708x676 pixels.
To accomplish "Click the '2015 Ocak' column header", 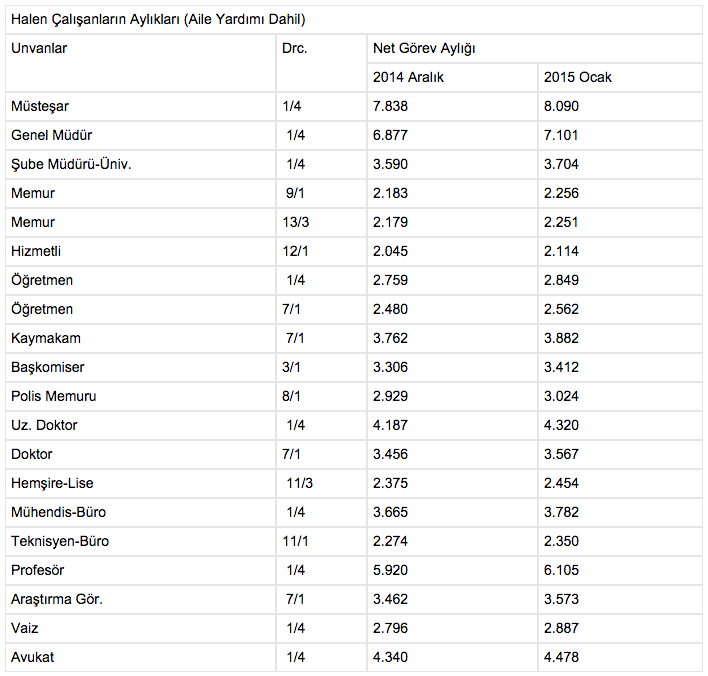I will tap(578, 77).
